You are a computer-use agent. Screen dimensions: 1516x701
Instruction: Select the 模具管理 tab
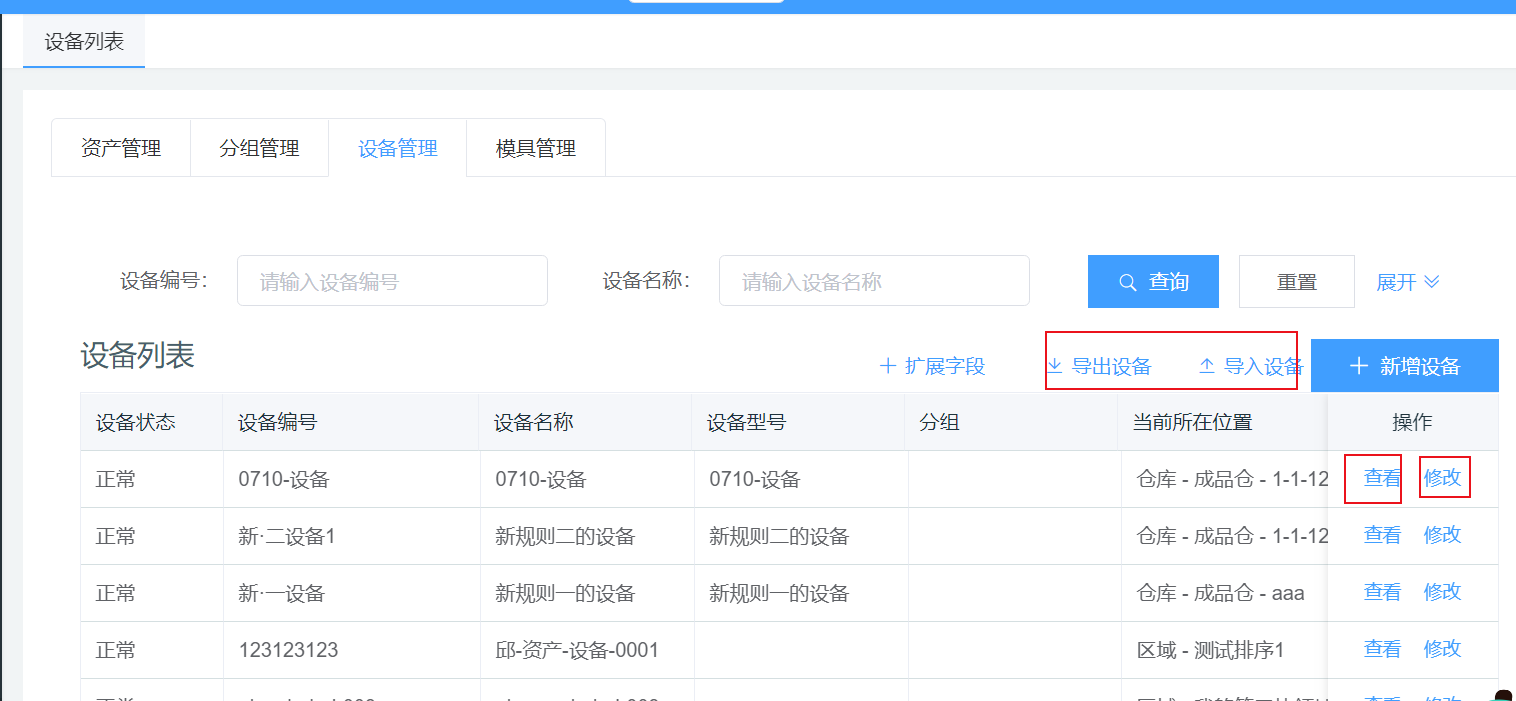click(x=536, y=149)
